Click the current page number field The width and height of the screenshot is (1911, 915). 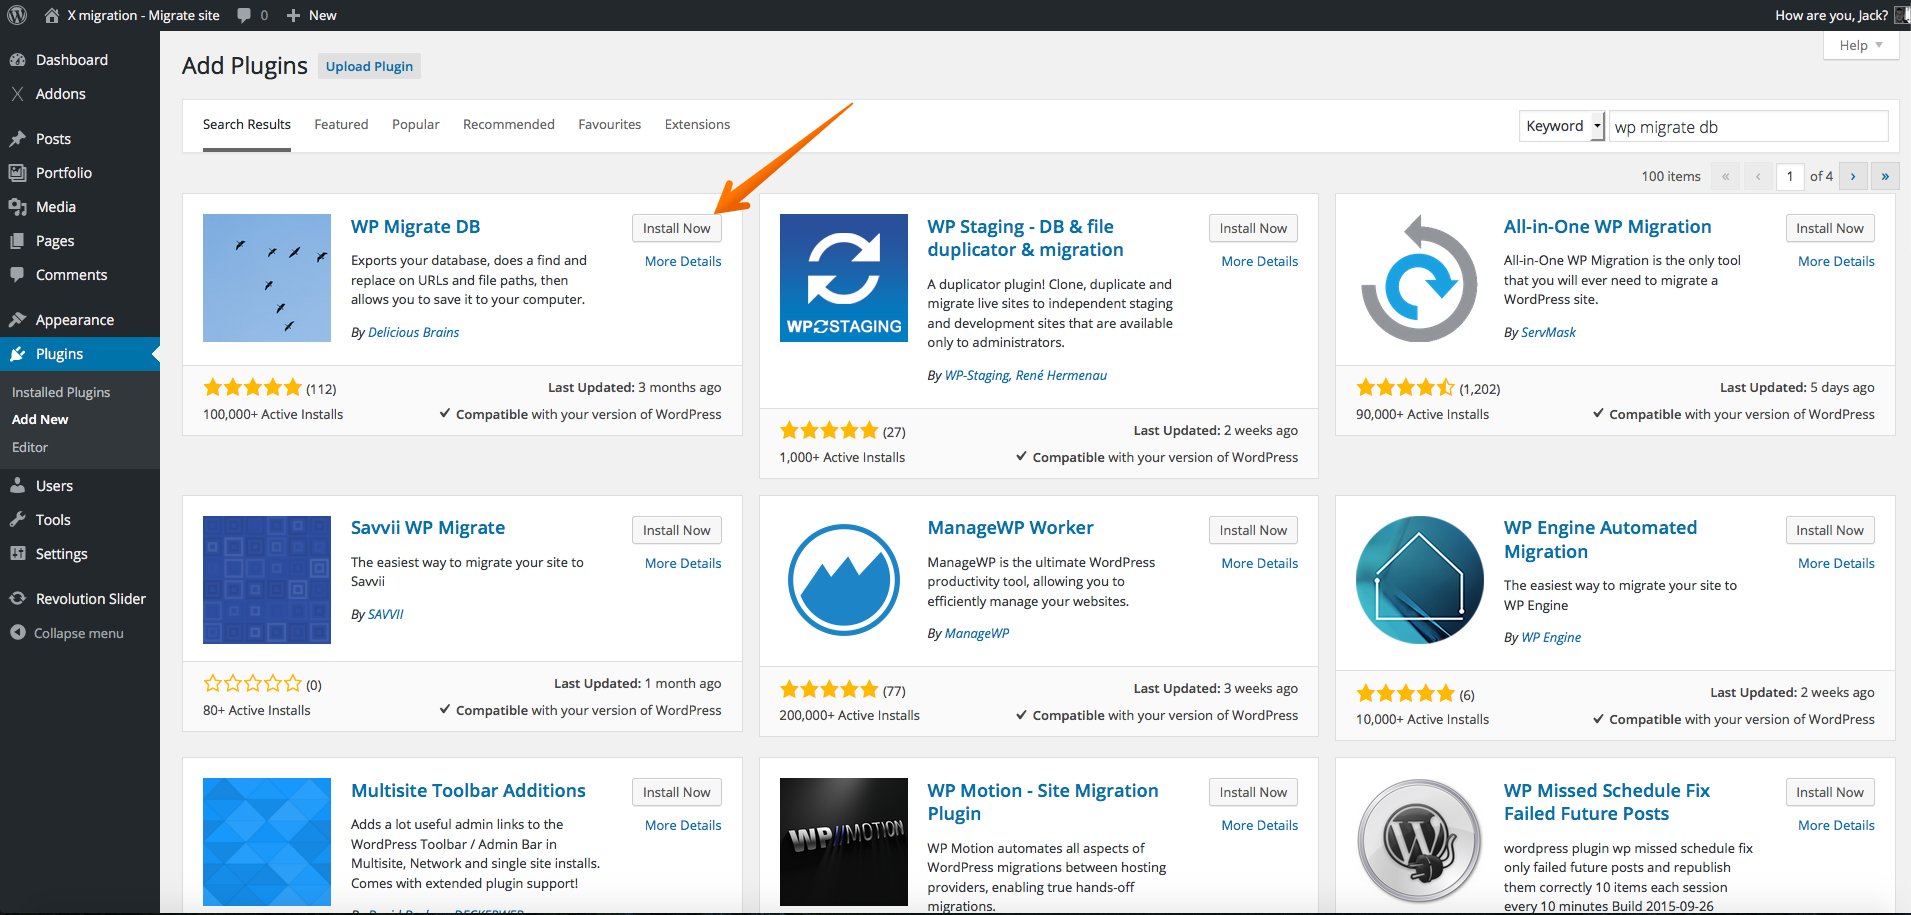pos(1790,176)
